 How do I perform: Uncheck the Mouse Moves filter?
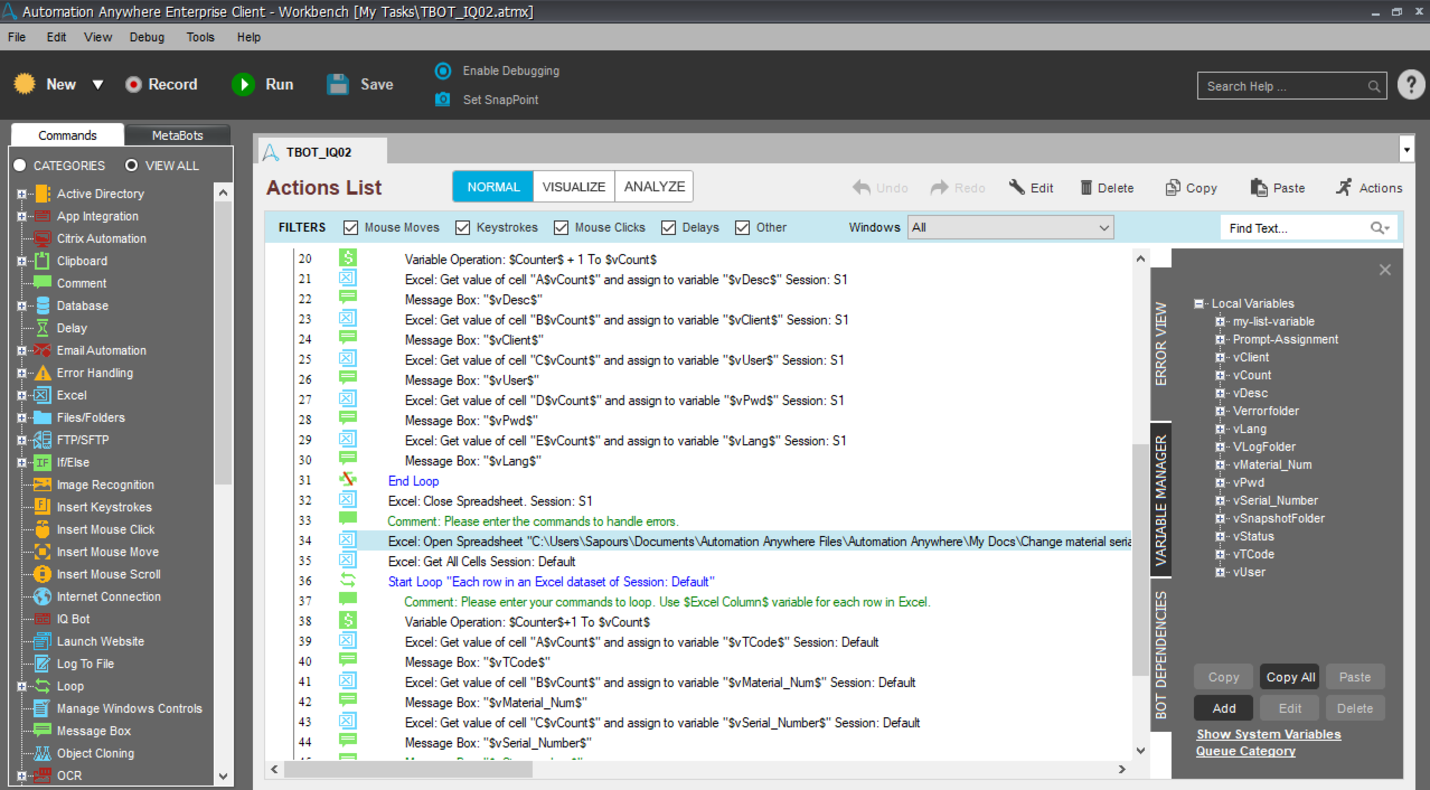[x=351, y=228]
